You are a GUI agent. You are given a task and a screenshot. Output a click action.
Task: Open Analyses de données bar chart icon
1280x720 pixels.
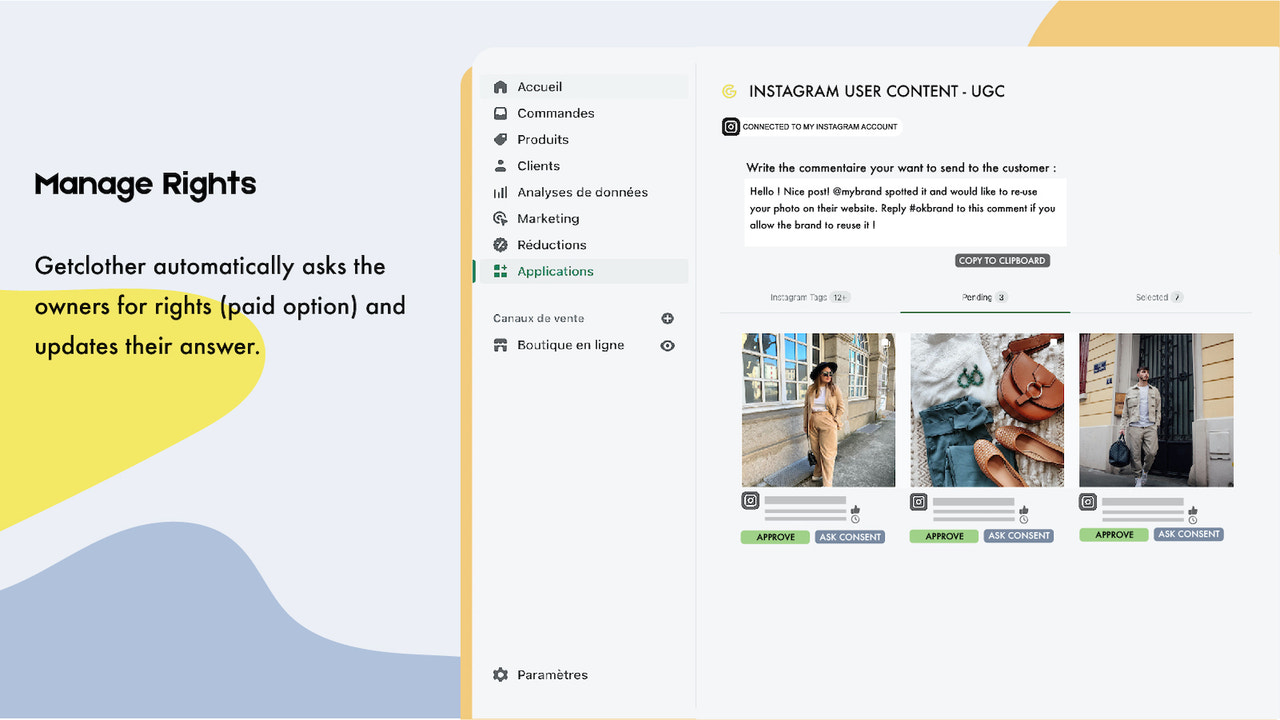pyautogui.click(x=500, y=192)
